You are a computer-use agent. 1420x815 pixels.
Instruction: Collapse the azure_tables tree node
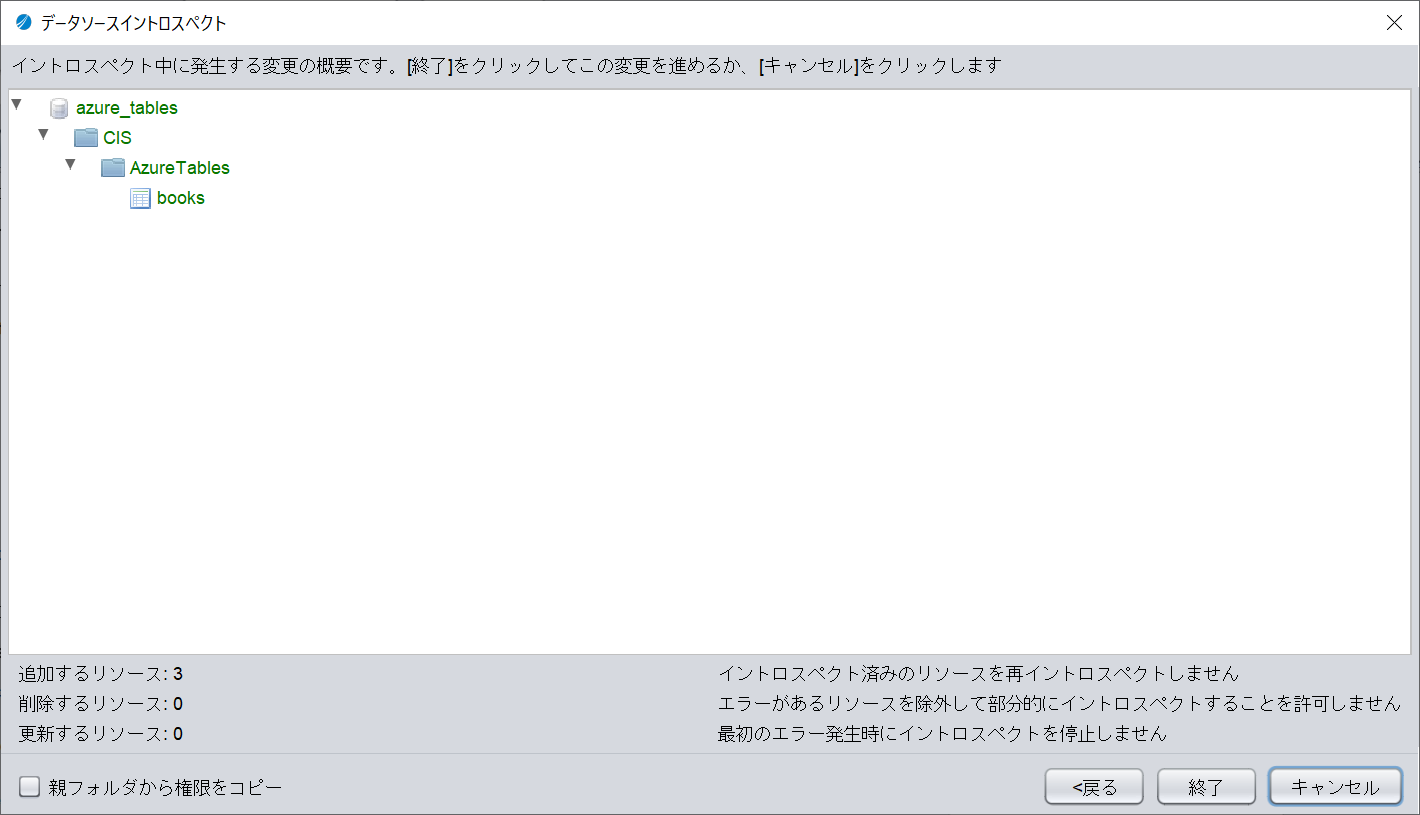pyautogui.click(x=16, y=104)
